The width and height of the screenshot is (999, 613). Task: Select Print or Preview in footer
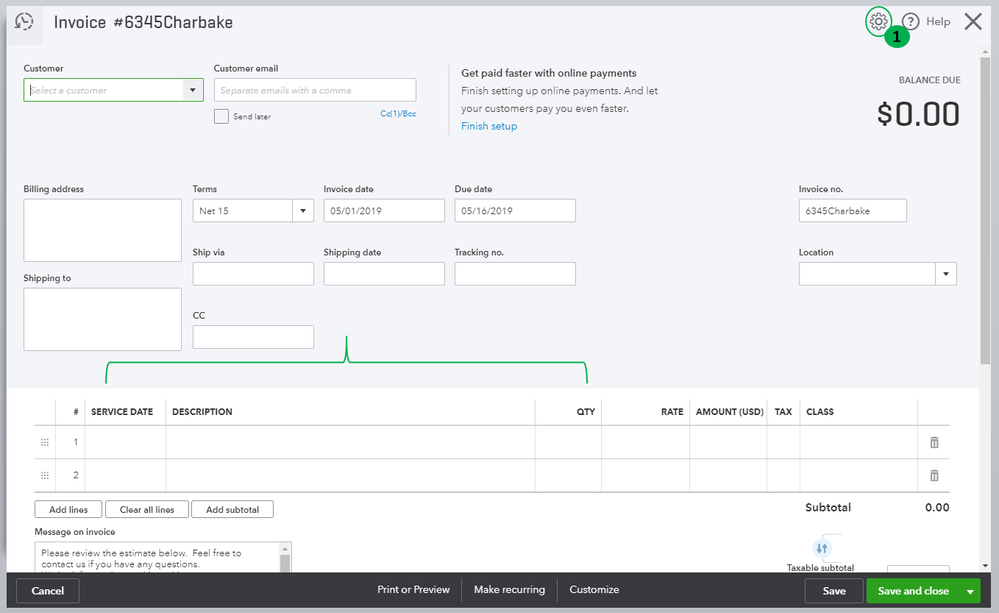[413, 590]
